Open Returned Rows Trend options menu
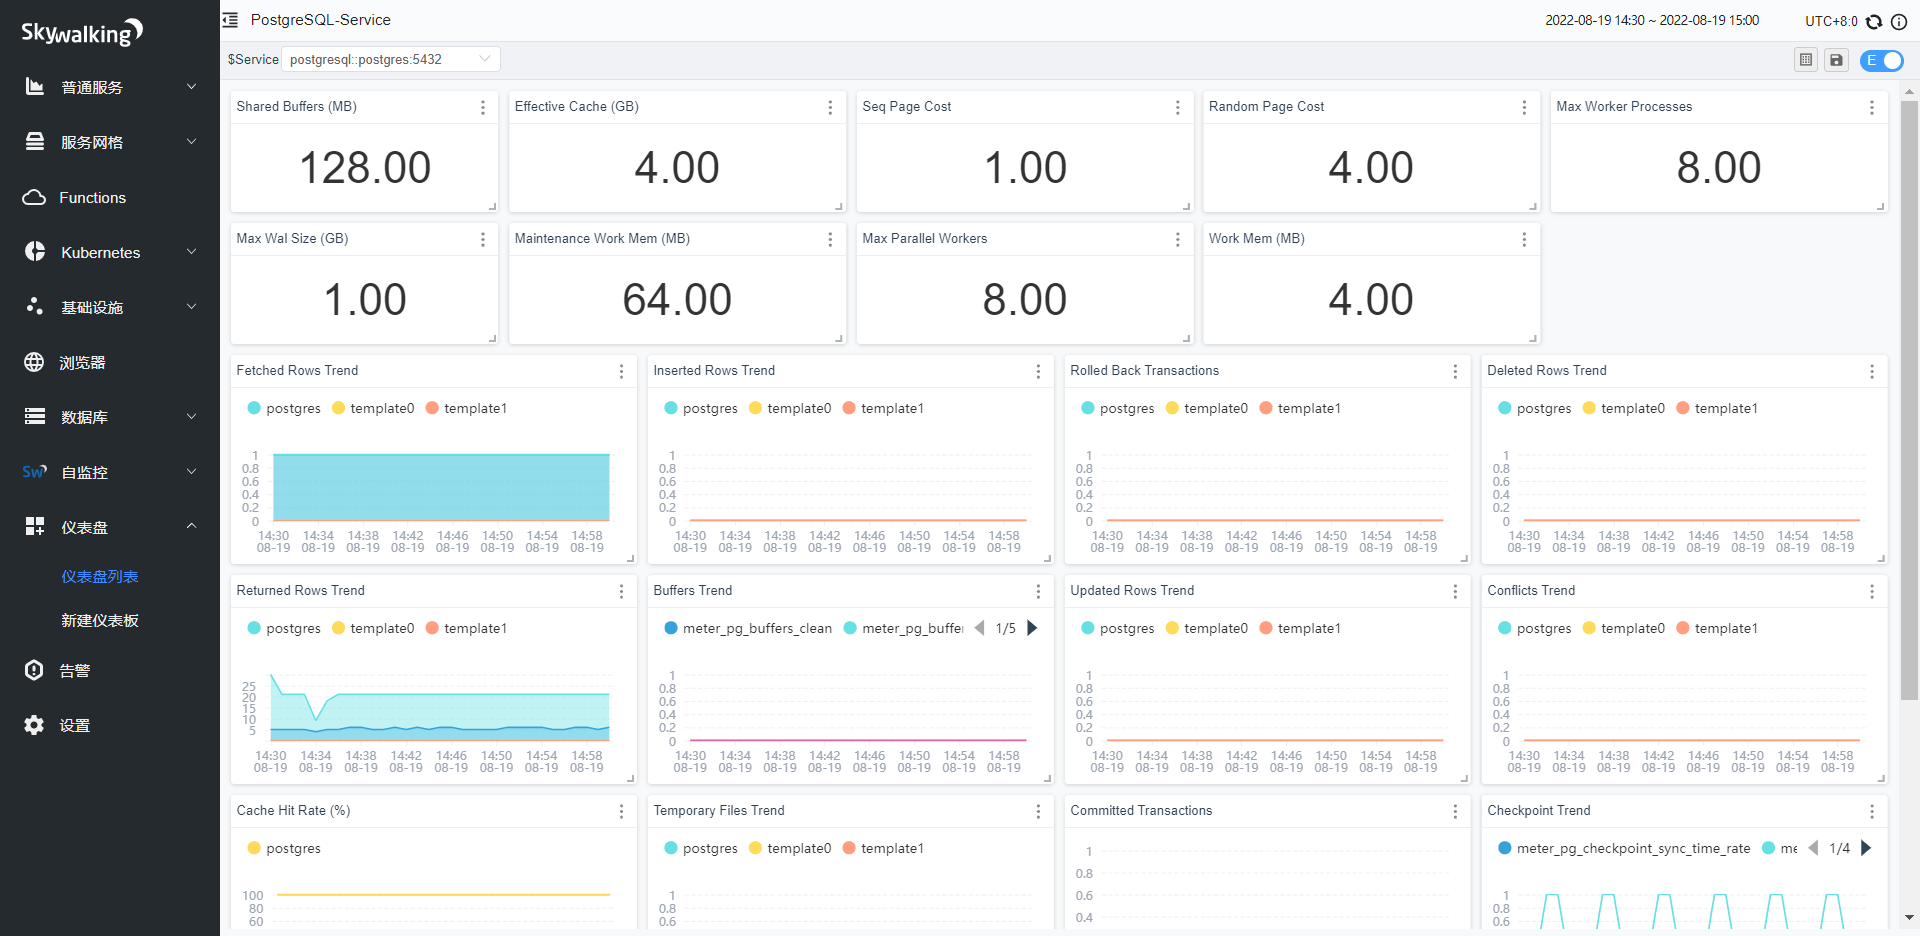1920x936 pixels. pyautogui.click(x=621, y=591)
